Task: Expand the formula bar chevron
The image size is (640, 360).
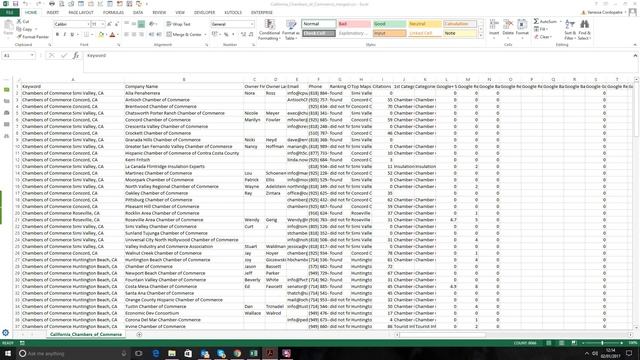Action: click(x=635, y=56)
